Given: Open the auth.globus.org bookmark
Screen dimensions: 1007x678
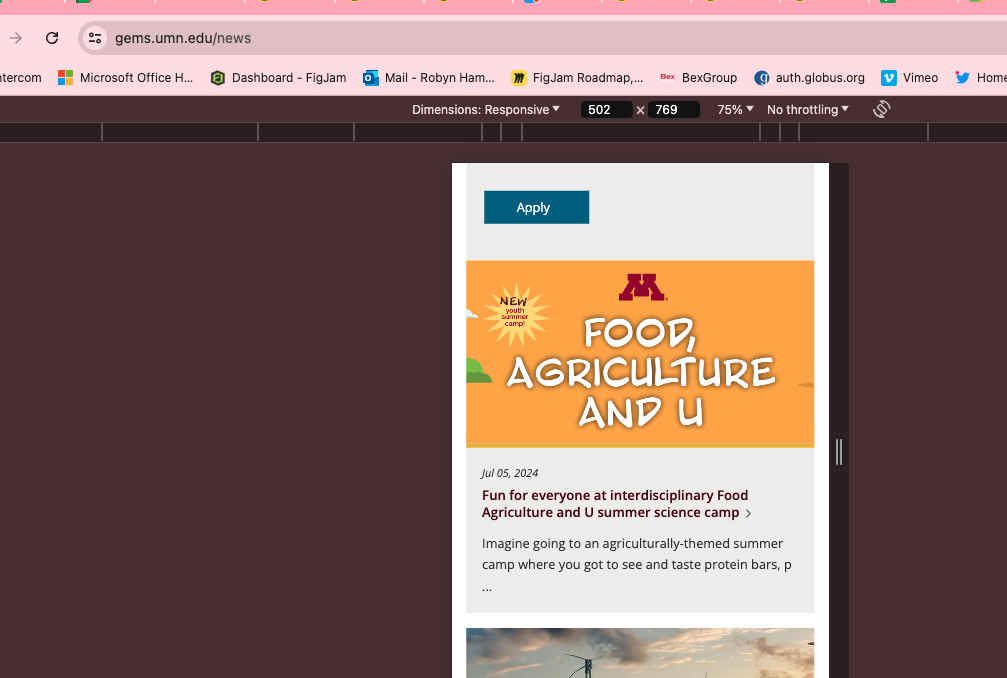Looking at the screenshot, I should 809,77.
